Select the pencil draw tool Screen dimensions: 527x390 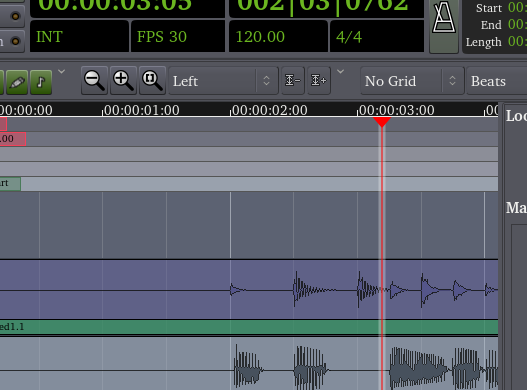pos(17,82)
